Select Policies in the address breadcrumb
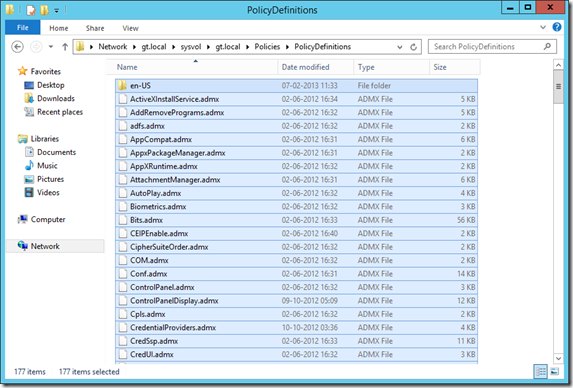This screenshot has width=573, height=388. 267,47
